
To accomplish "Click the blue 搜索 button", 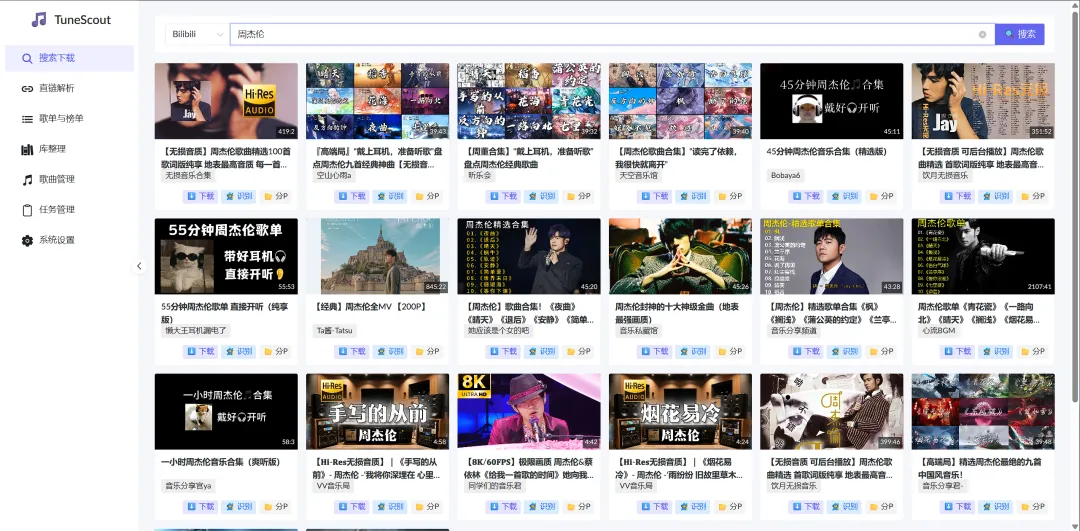I will (1019, 34).
